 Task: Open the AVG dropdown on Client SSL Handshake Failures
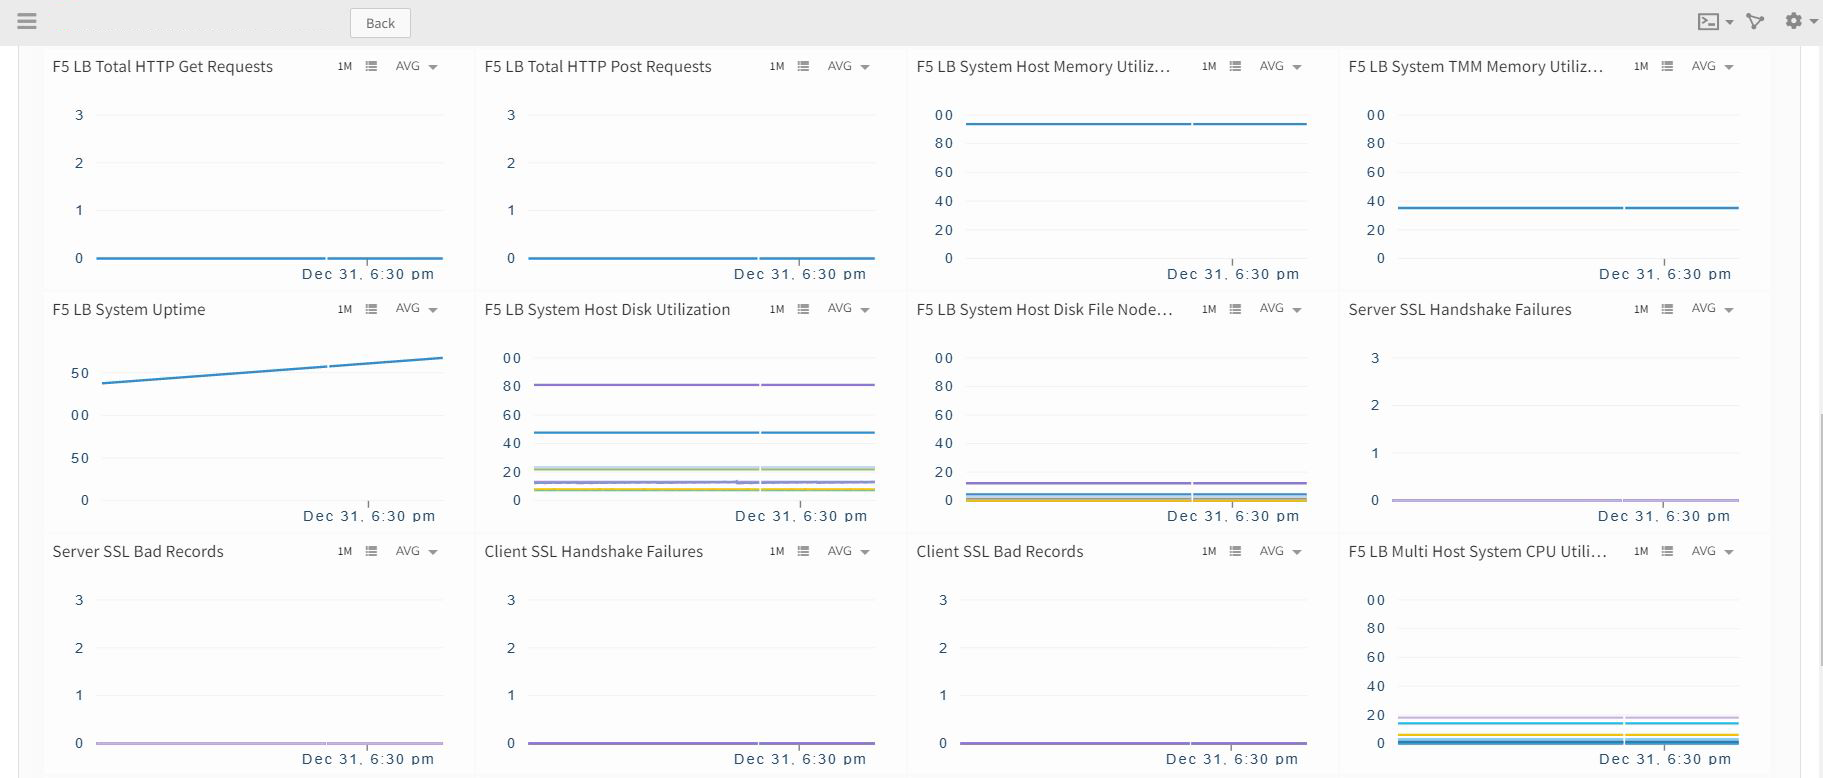846,551
